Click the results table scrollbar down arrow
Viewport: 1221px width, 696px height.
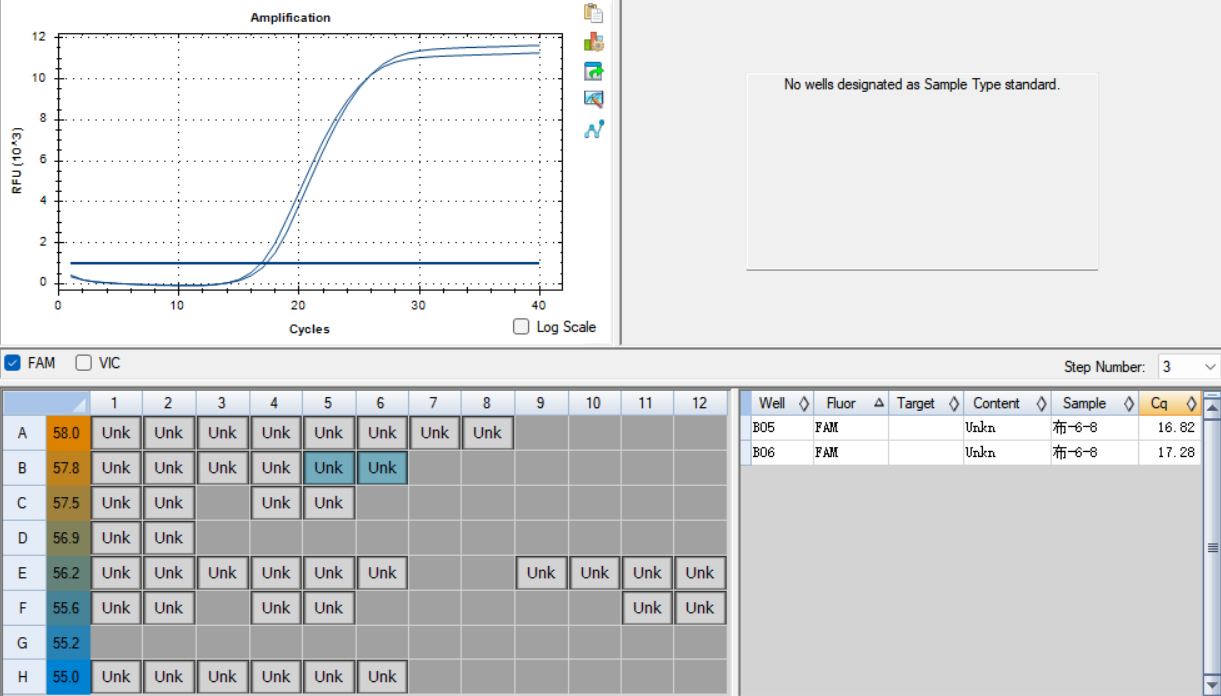point(1212,684)
